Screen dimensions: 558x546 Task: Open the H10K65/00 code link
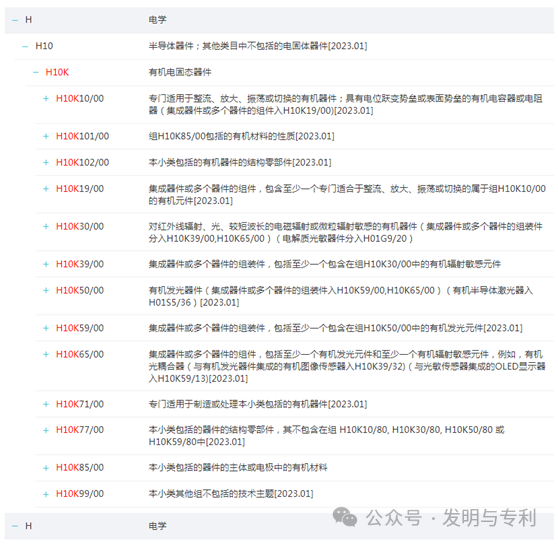pos(80,355)
